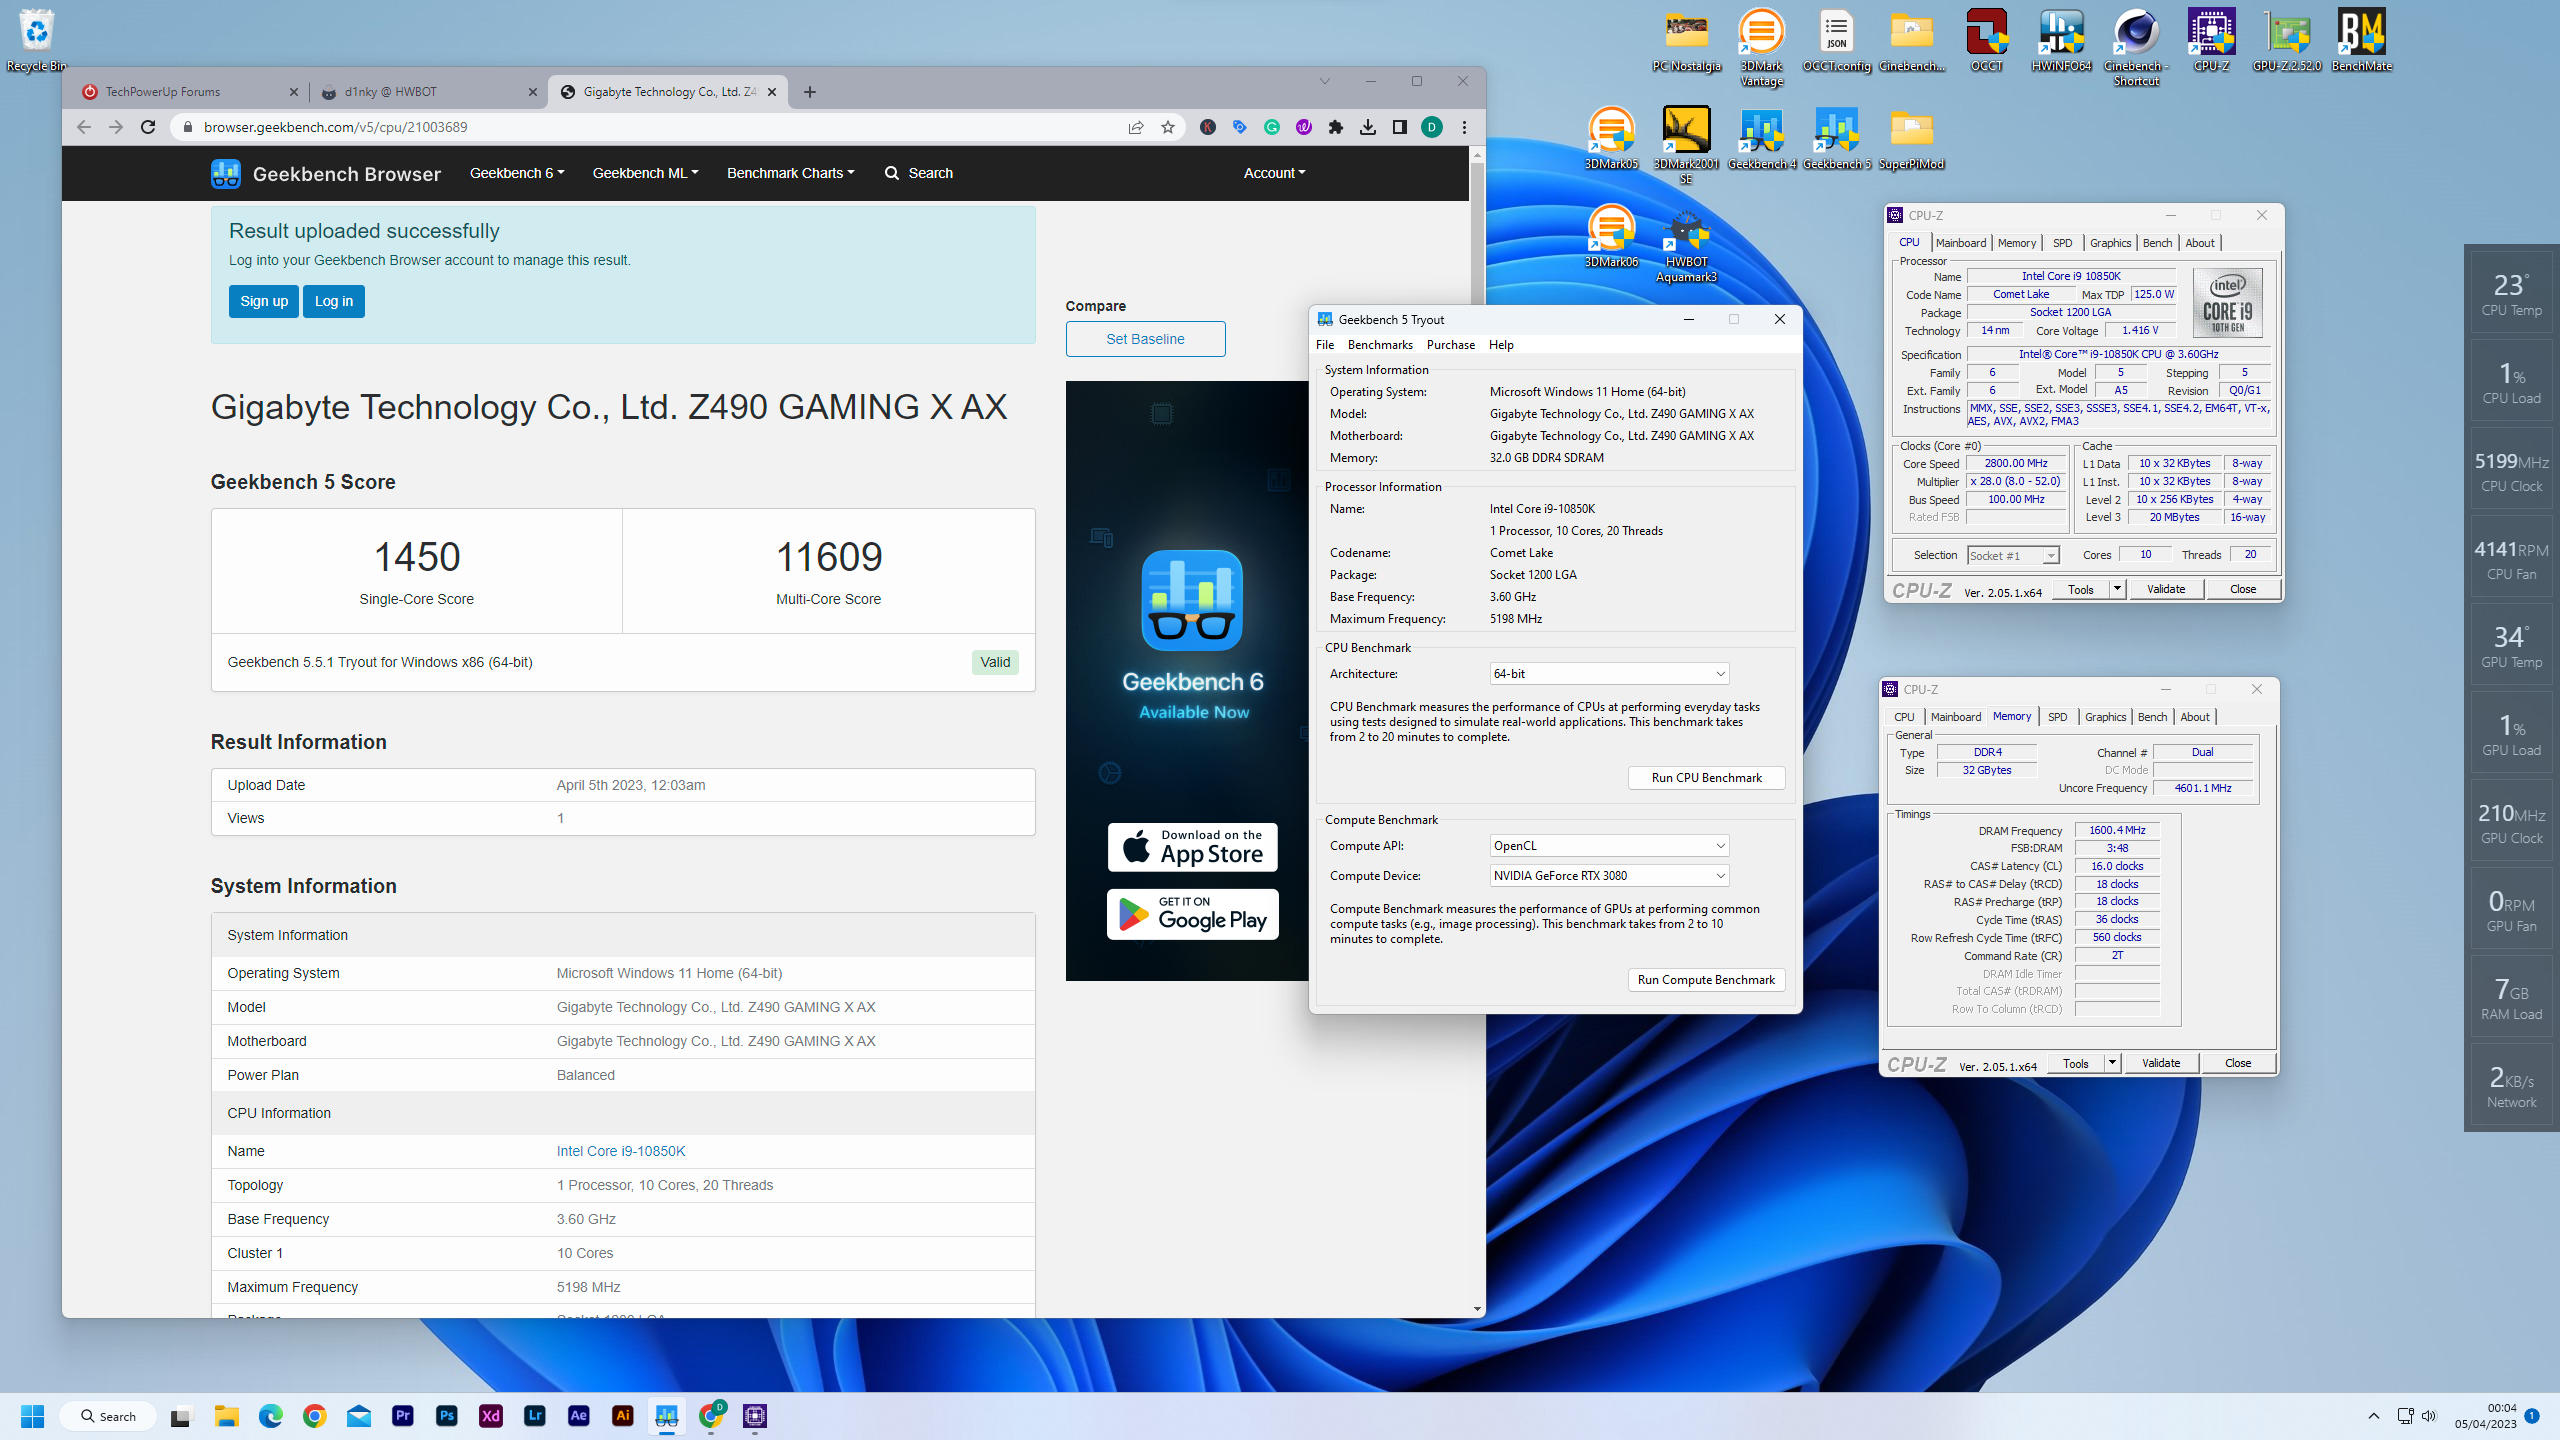Open Cinebench Shortcut icon on desktop
The width and height of the screenshot is (2560, 1440).
pos(2136,47)
